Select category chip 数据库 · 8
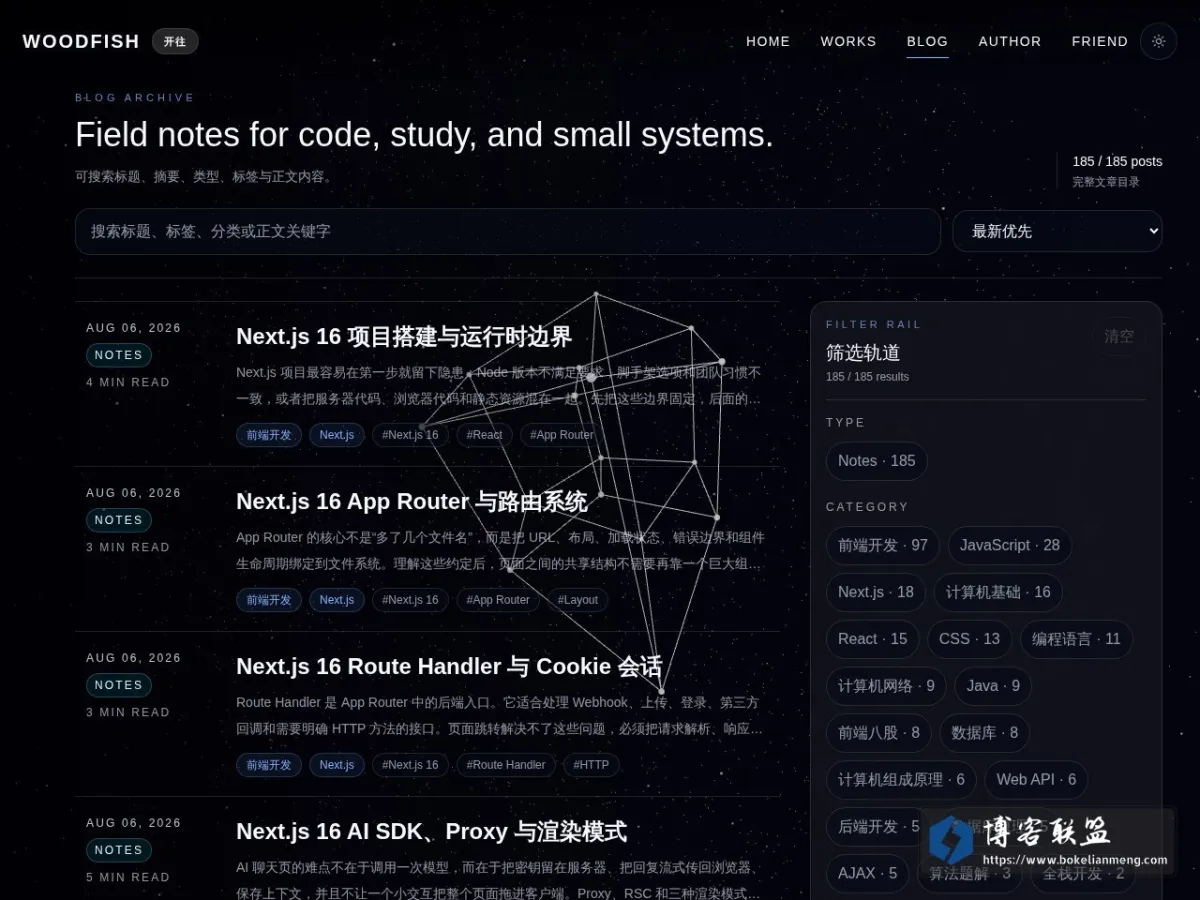The image size is (1200, 900). tap(985, 733)
